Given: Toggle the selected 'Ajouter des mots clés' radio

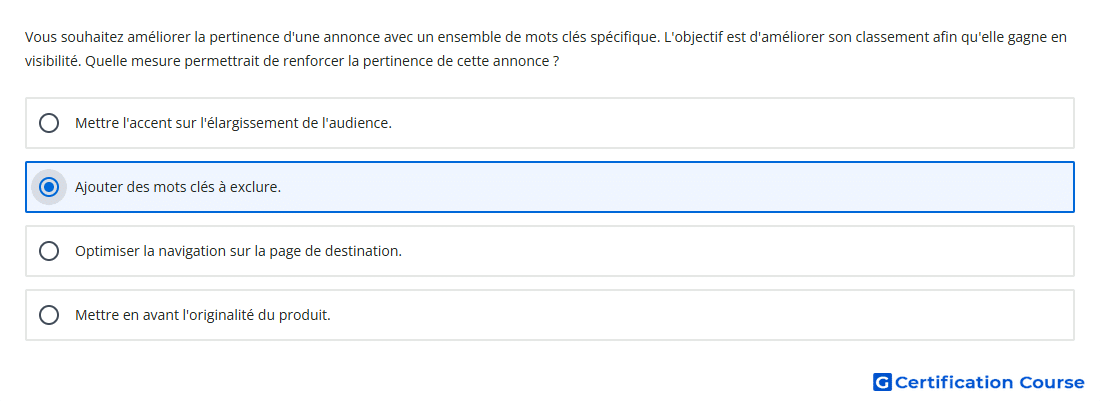Looking at the screenshot, I should [49, 187].
